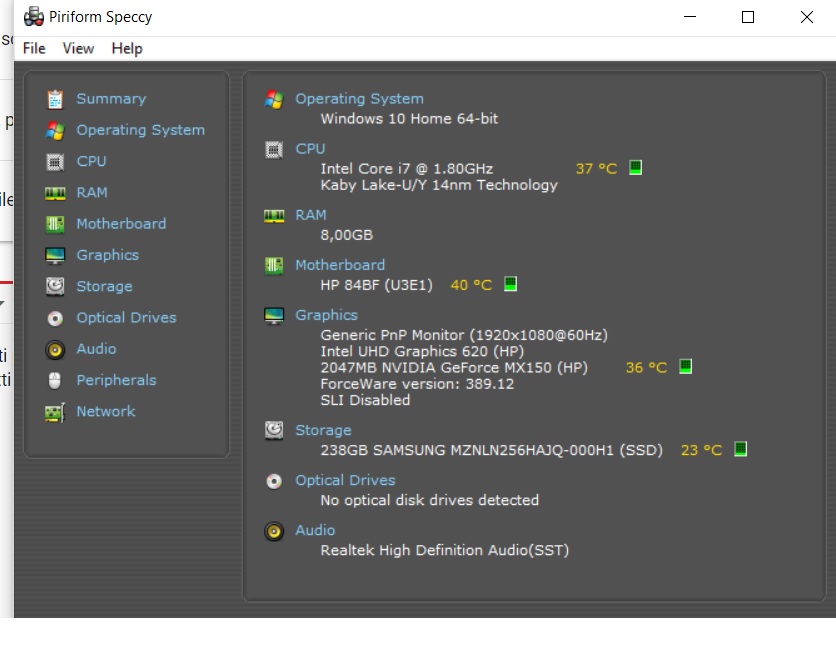Click the Storage drive icon in summary pane

274,430
